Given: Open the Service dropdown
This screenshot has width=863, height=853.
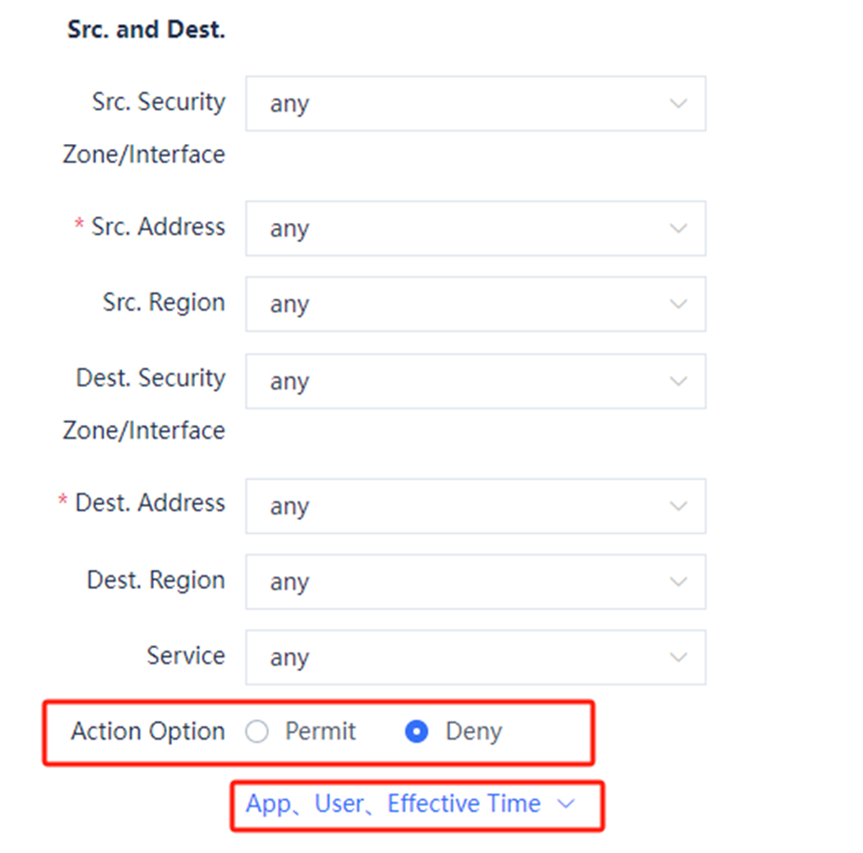Looking at the screenshot, I should (x=475, y=658).
